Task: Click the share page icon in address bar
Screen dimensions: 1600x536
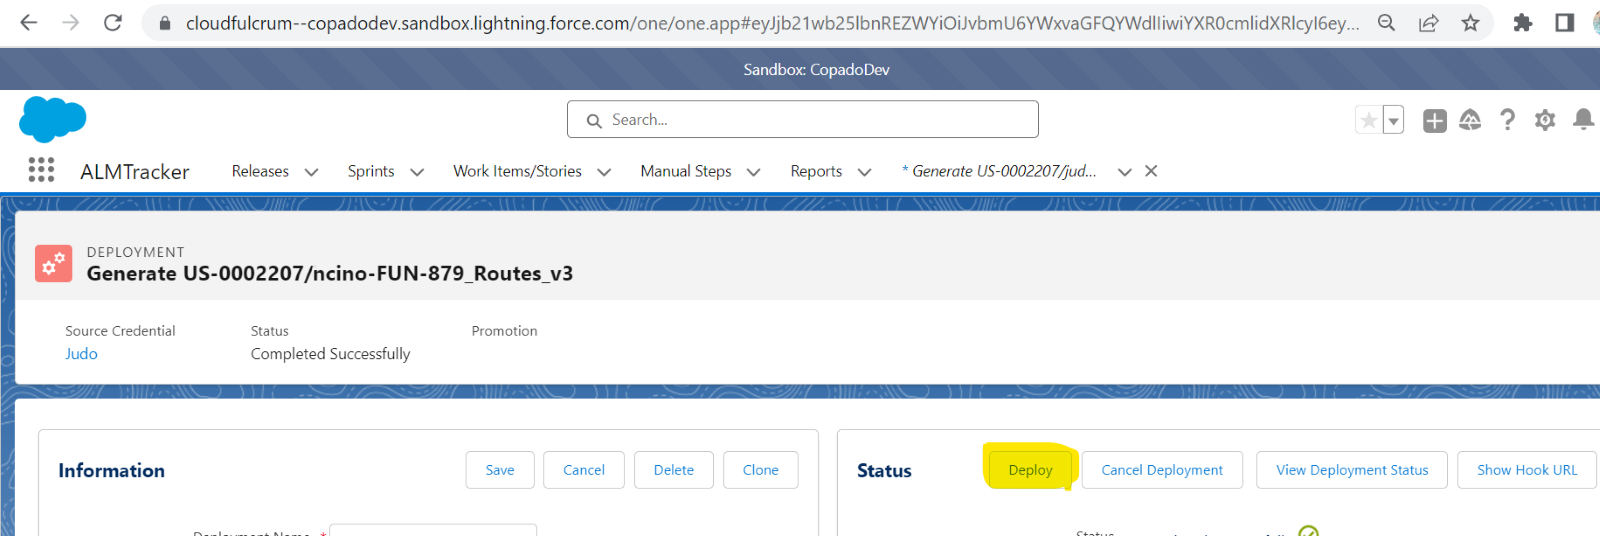Action: click(x=1428, y=22)
